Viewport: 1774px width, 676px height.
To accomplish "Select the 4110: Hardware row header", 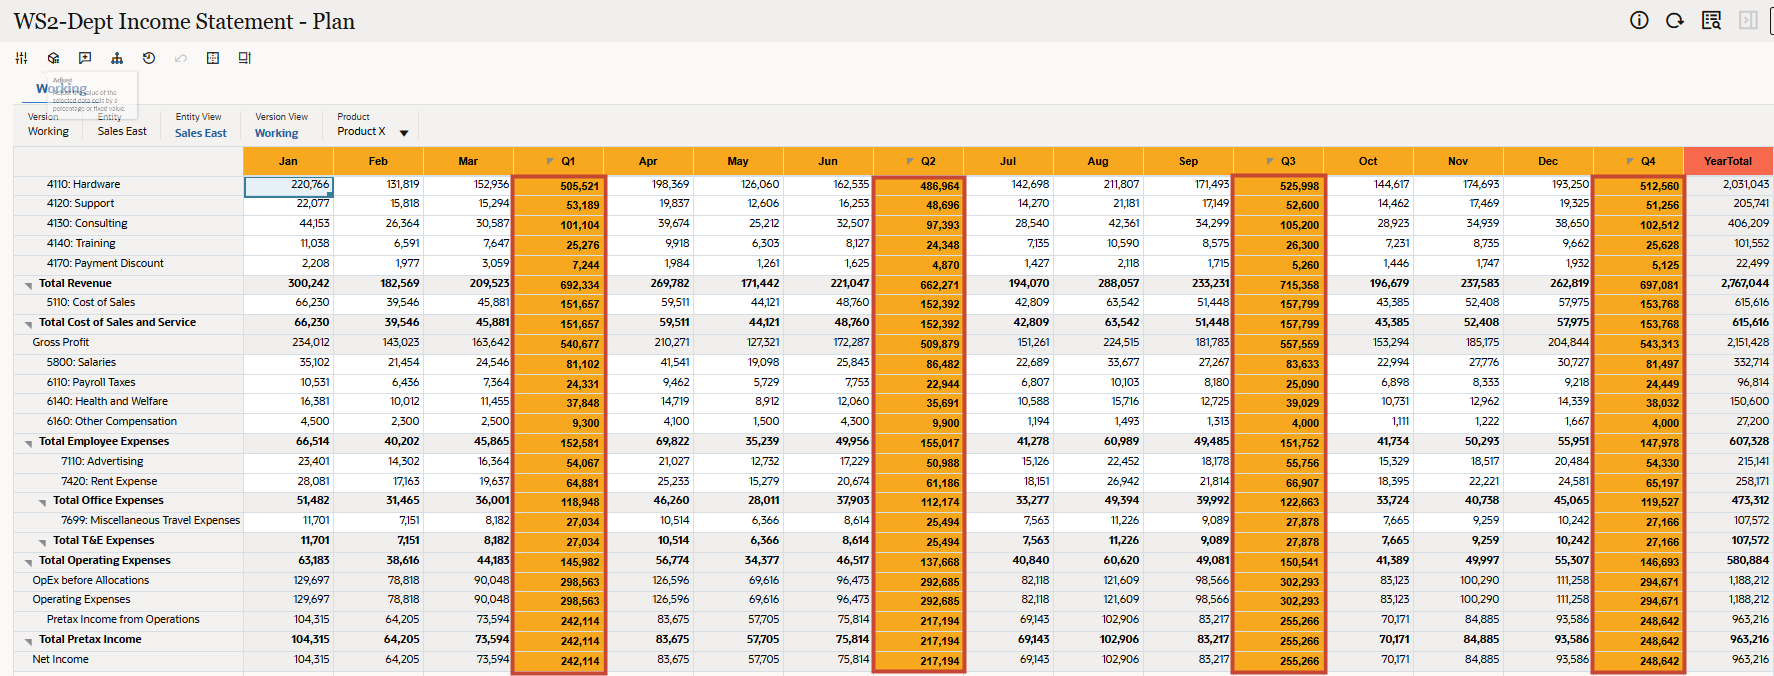I will click(x=128, y=184).
